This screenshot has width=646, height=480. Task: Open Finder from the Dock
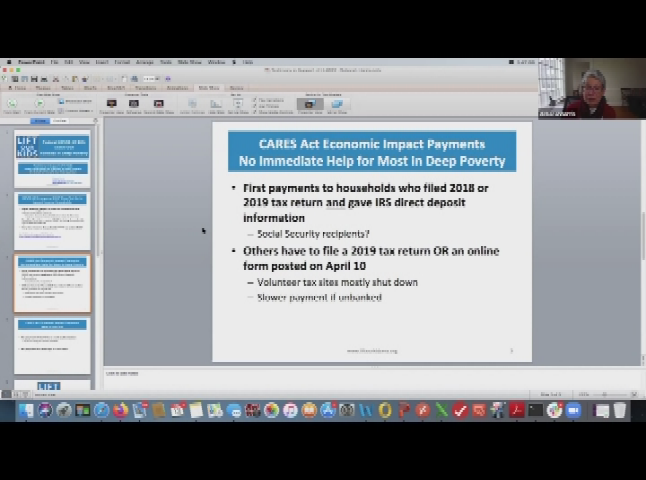coord(26,410)
